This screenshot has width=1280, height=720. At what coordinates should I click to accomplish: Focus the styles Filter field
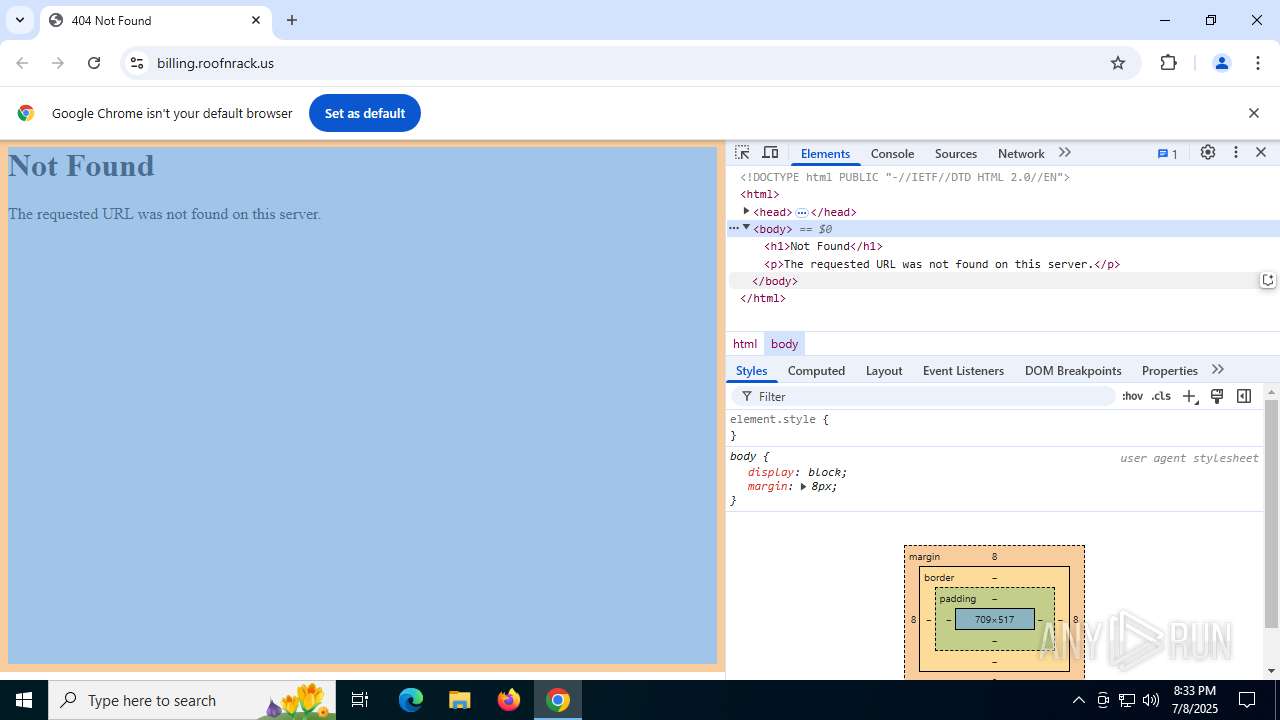point(923,397)
